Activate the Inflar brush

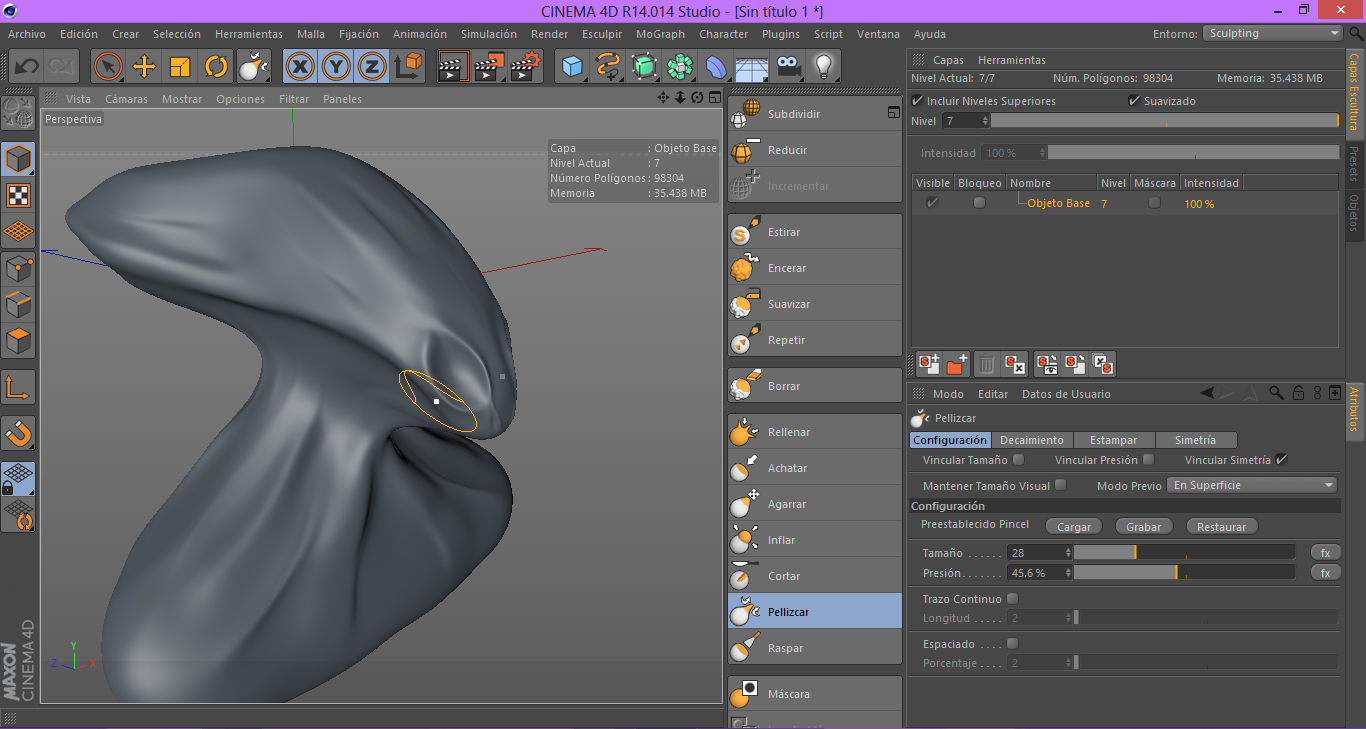coord(815,540)
